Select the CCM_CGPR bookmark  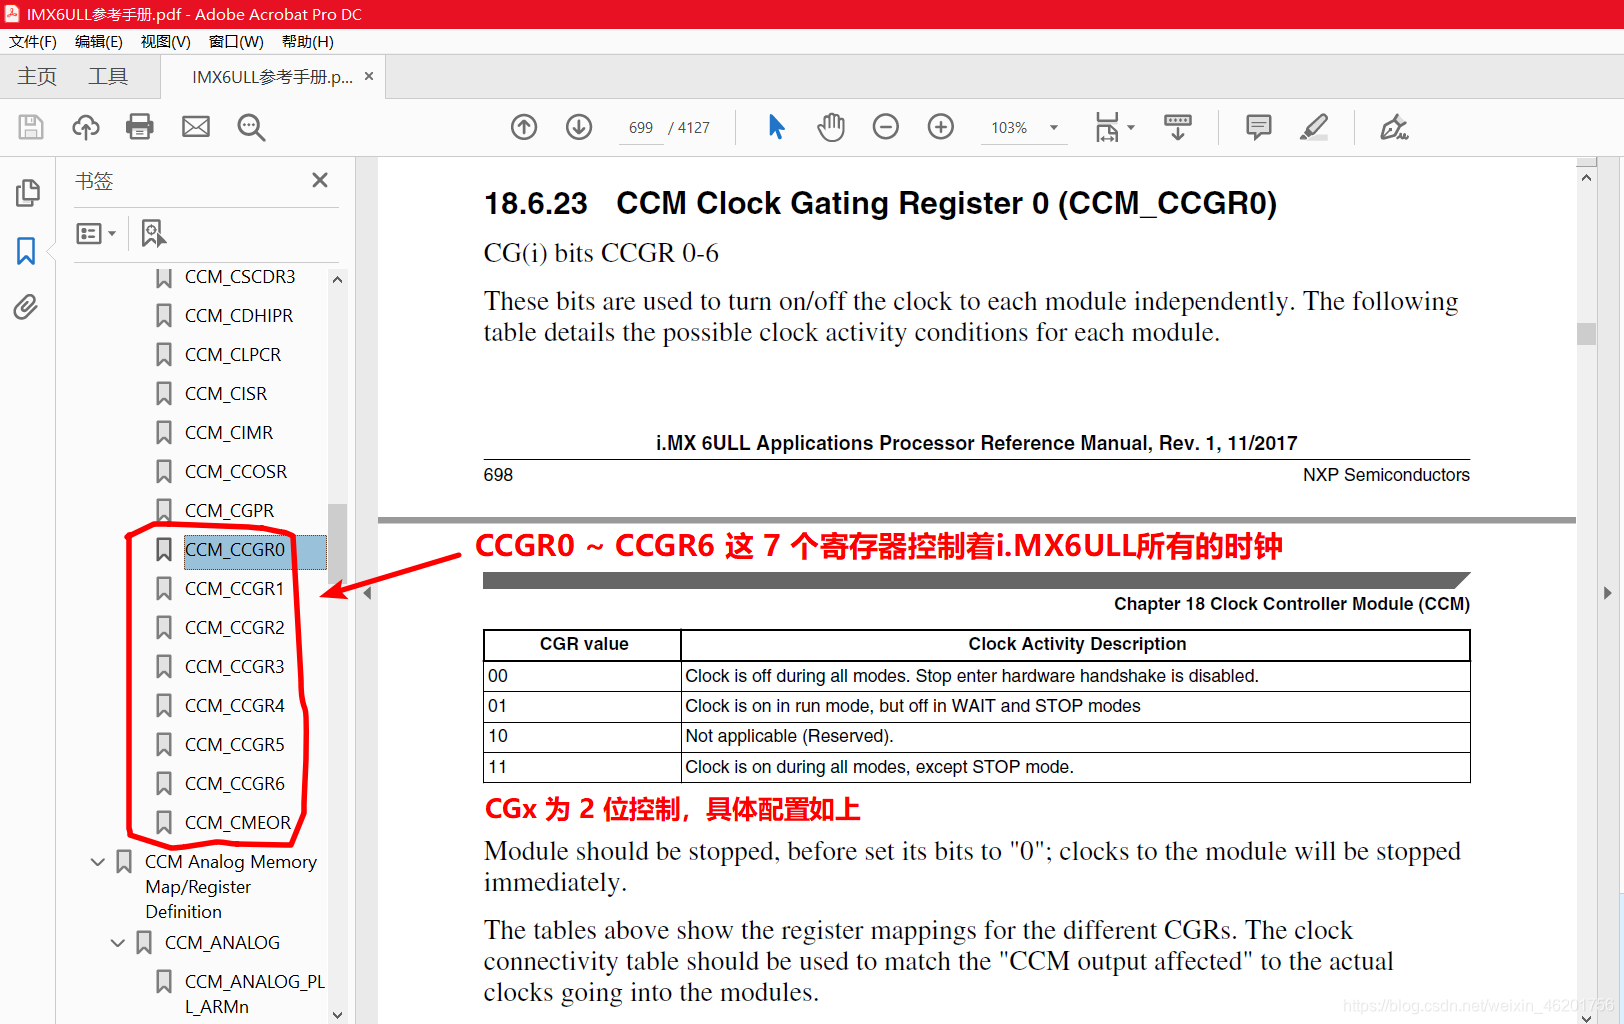click(x=229, y=511)
